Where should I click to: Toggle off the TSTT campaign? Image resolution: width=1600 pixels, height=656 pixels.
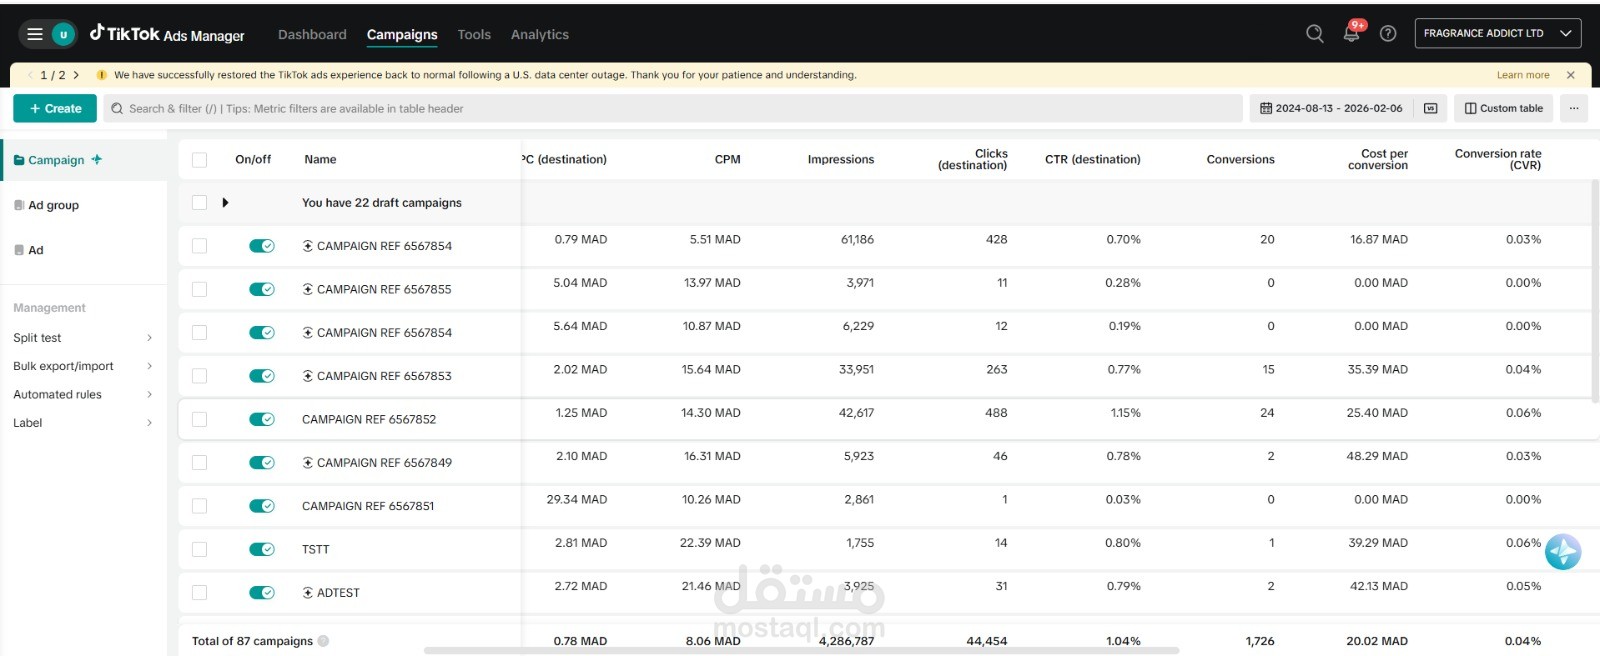pyautogui.click(x=262, y=549)
